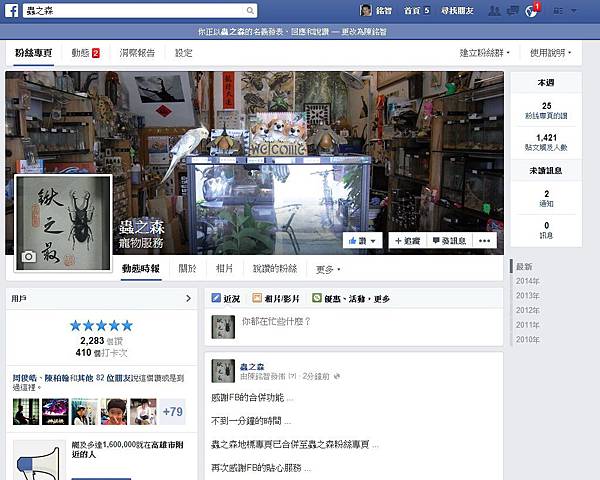The width and height of the screenshot is (600, 480).
Task: Open the account menu dropdown arrow
Action: coord(574,11)
